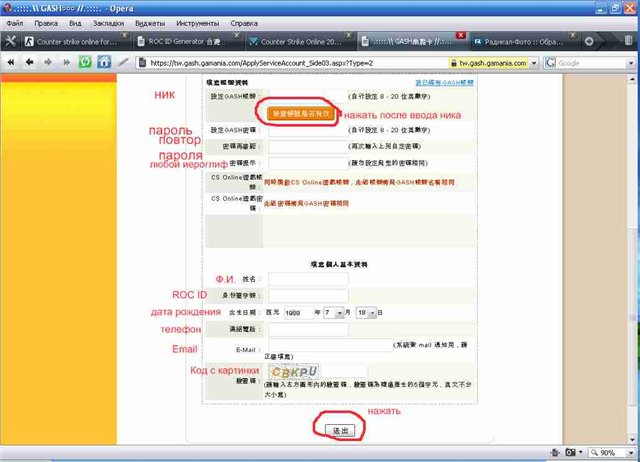Go back with the Back arrow

coord(29,62)
